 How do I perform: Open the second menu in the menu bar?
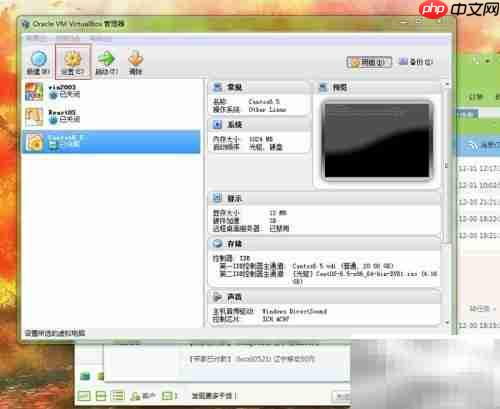[x=68, y=39]
